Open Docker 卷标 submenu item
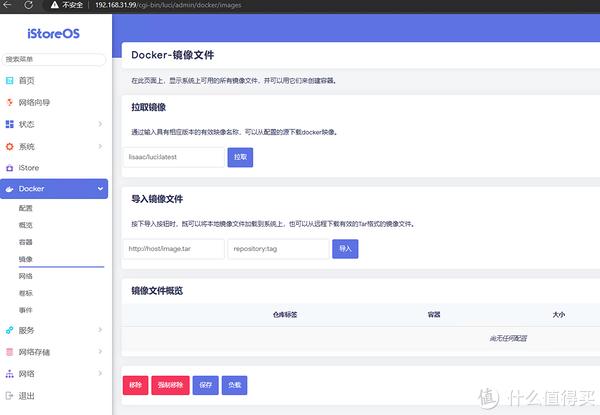Image resolution: width=600 pixels, height=415 pixels. coord(26,293)
